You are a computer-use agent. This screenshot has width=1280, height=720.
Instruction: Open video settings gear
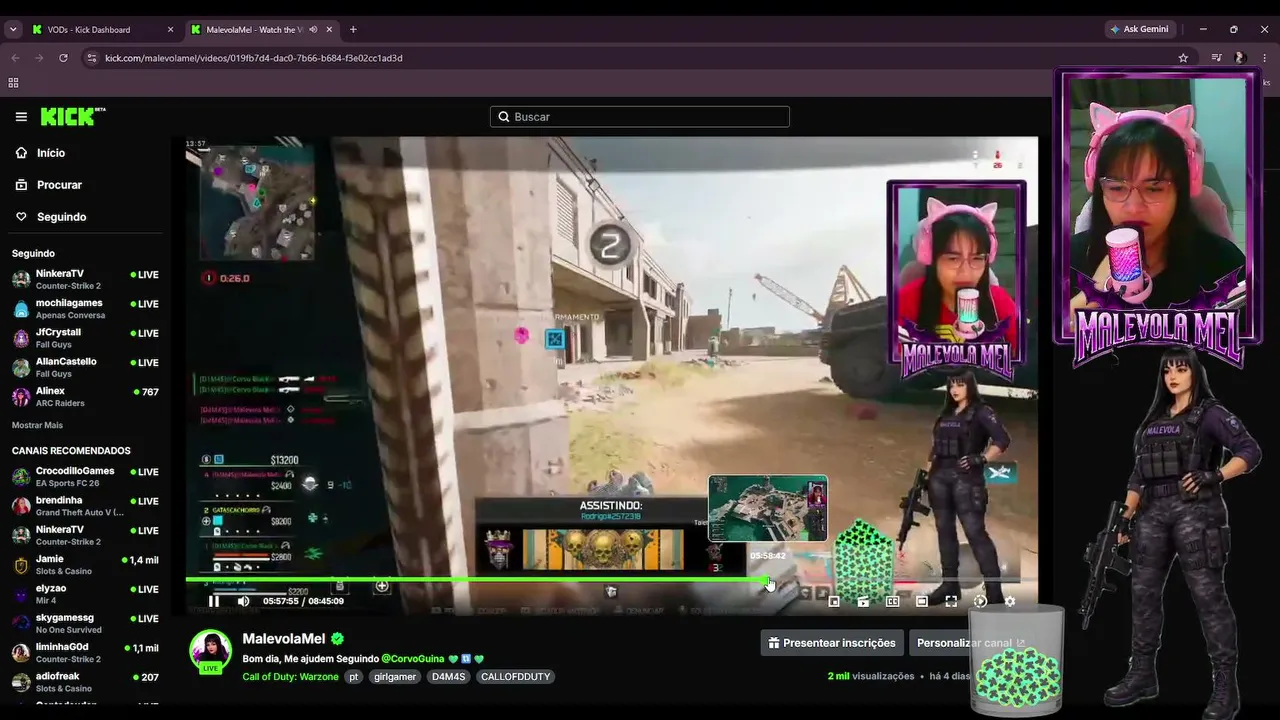(1010, 601)
